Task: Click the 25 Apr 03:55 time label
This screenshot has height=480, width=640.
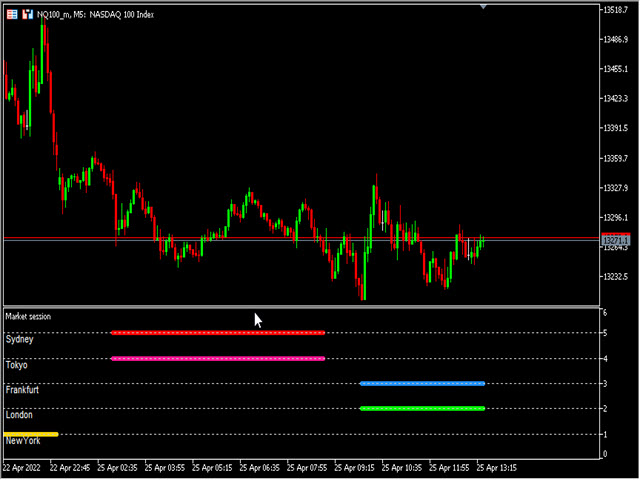Action: tap(164, 468)
